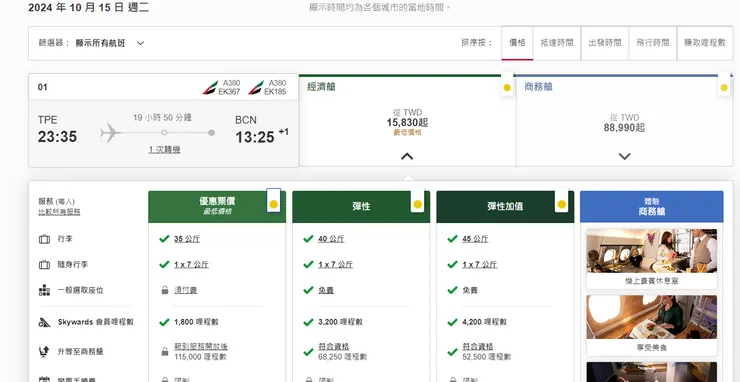Click 1 x 7 公斤 in 彈性 column

pyautogui.click(x=335, y=264)
